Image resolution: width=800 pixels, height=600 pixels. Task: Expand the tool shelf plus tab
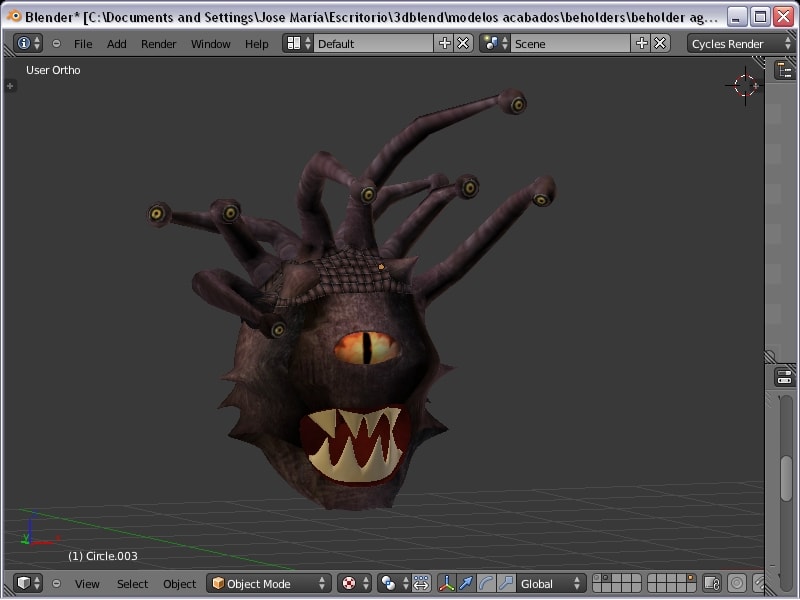coord(10,86)
